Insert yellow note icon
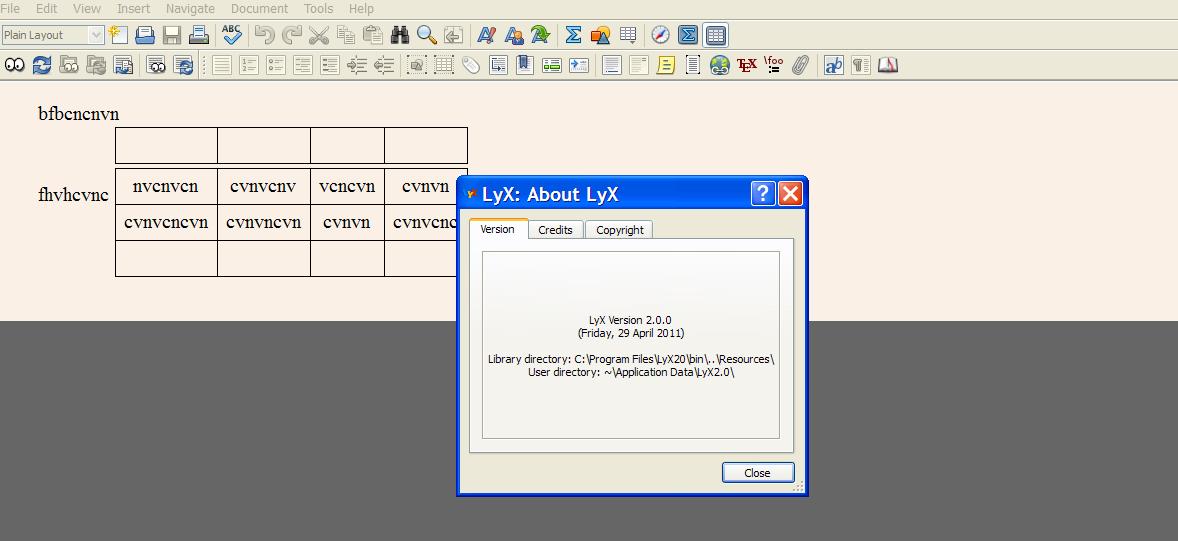 click(x=666, y=65)
